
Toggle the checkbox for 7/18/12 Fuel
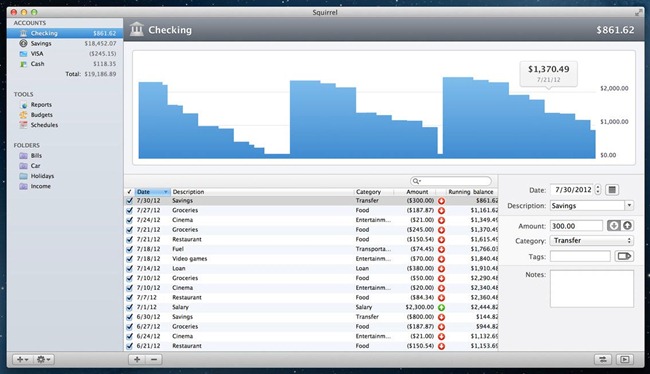(x=129, y=249)
